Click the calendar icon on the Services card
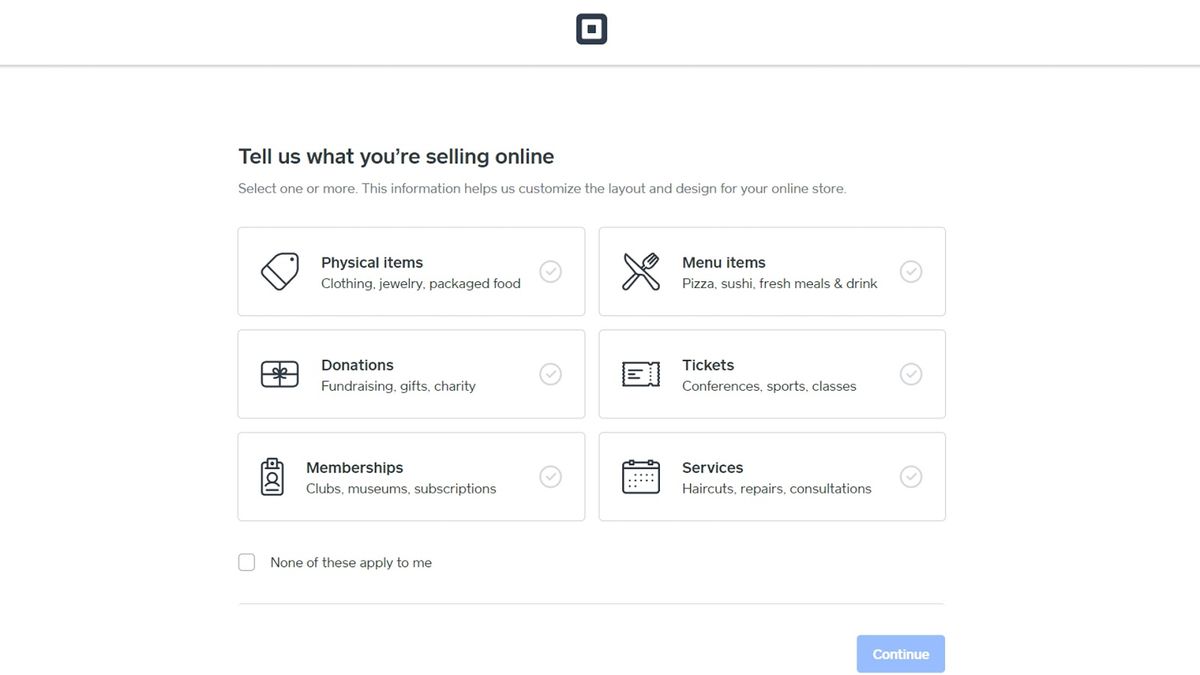Viewport: 1200px width, 675px height. click(x=639, y=476)
